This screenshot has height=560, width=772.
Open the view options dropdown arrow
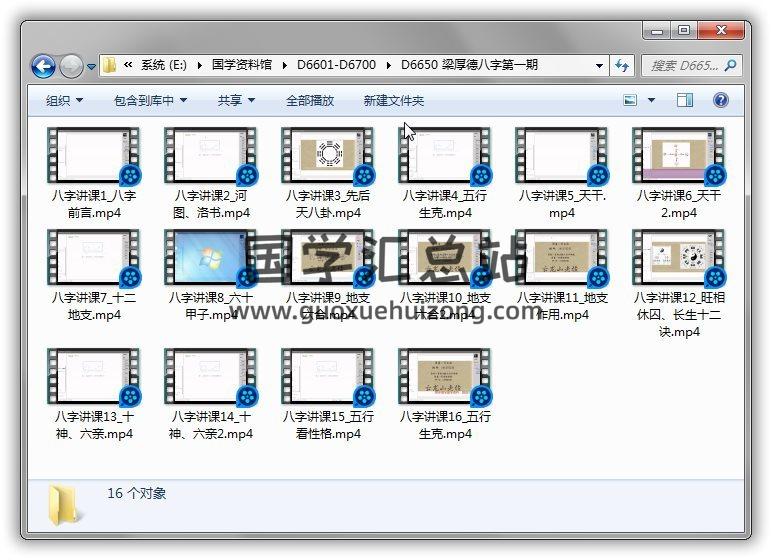point(651,100)
